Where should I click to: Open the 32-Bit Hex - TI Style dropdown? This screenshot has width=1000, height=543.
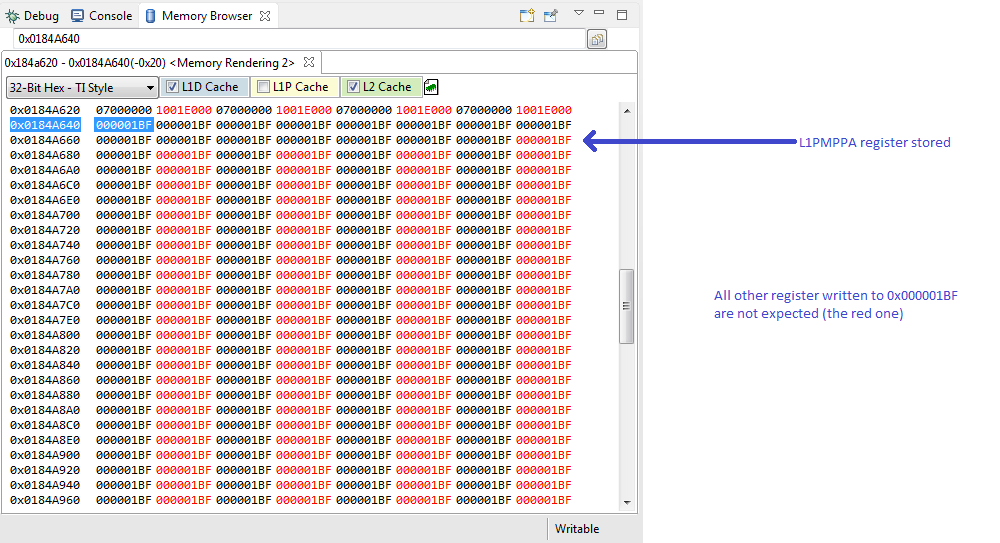click(82, 87)
